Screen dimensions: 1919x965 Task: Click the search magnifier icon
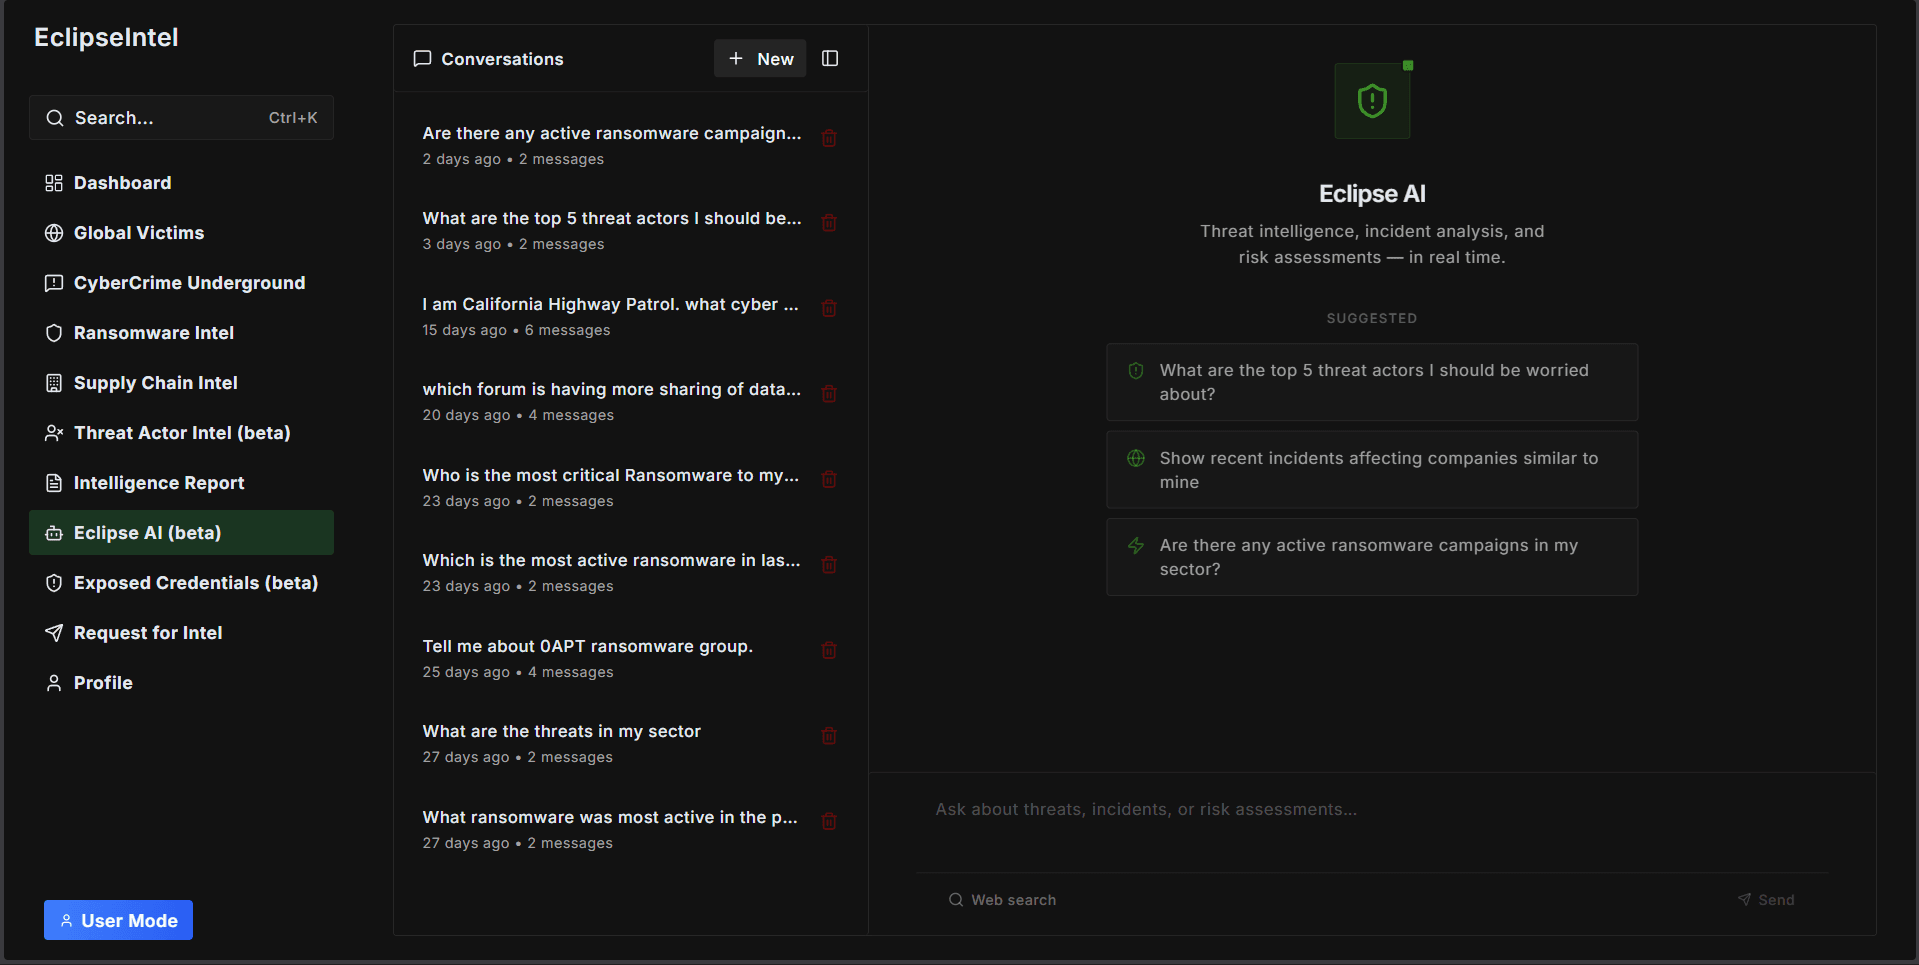[x=54, y=118]
